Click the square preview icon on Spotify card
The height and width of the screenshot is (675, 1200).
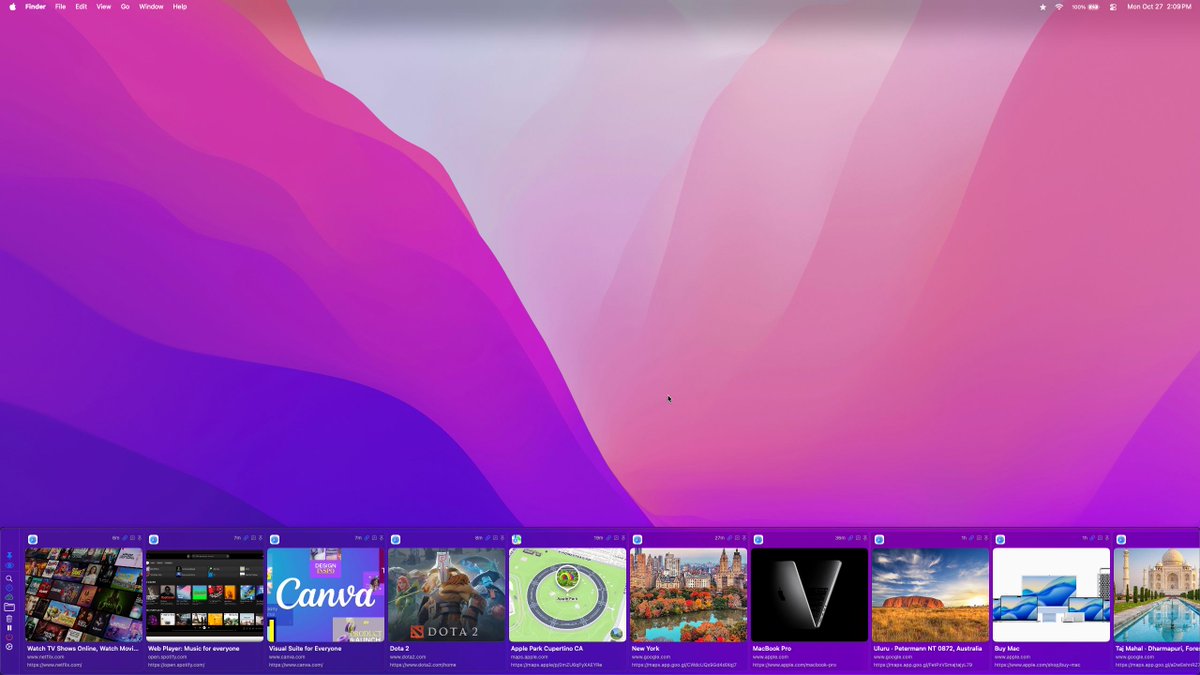(x=253, y=538)
